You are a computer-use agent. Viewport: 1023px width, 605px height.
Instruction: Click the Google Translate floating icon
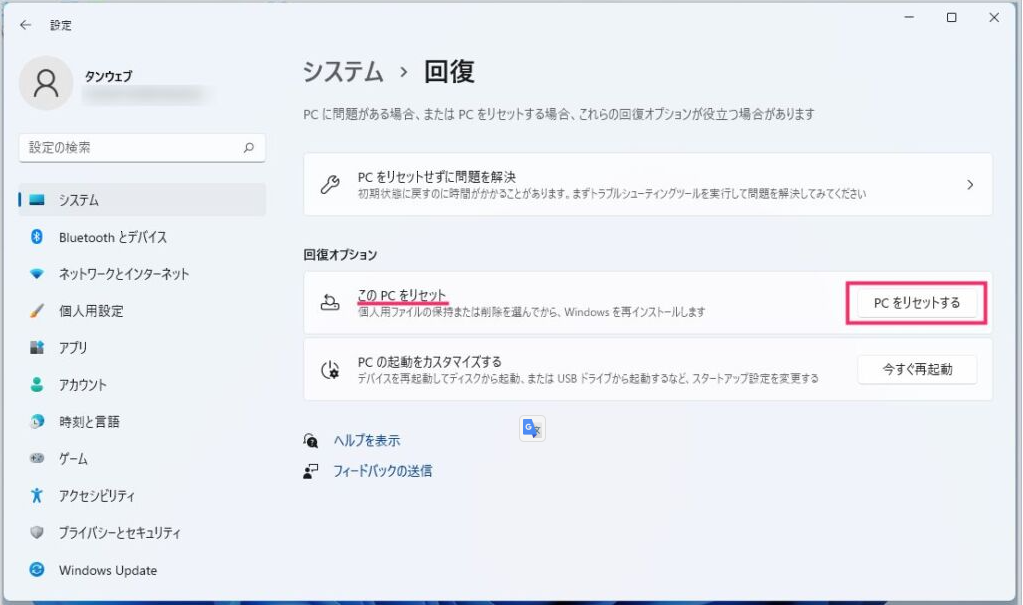(532, 428)
